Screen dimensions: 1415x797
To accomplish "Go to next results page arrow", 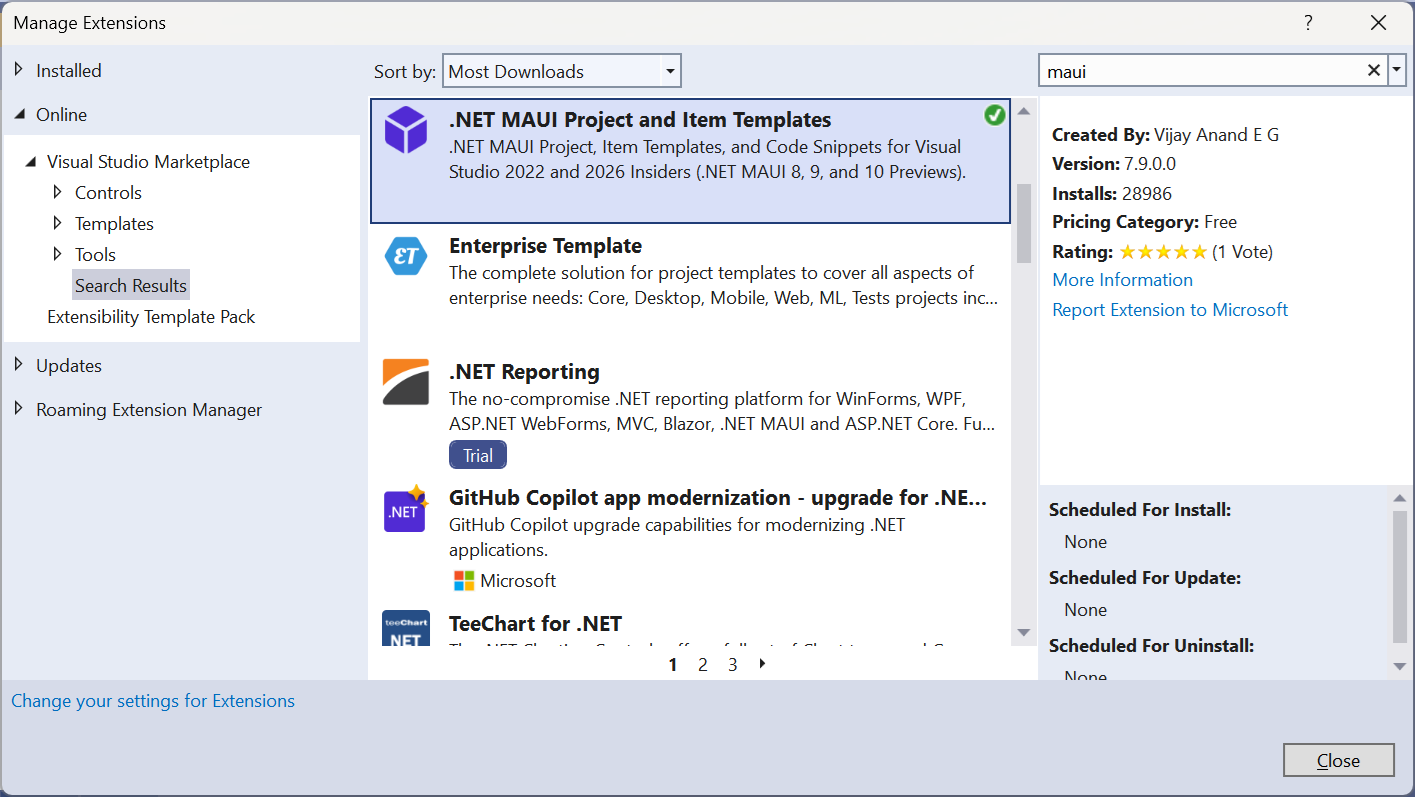I will point(763,663).
